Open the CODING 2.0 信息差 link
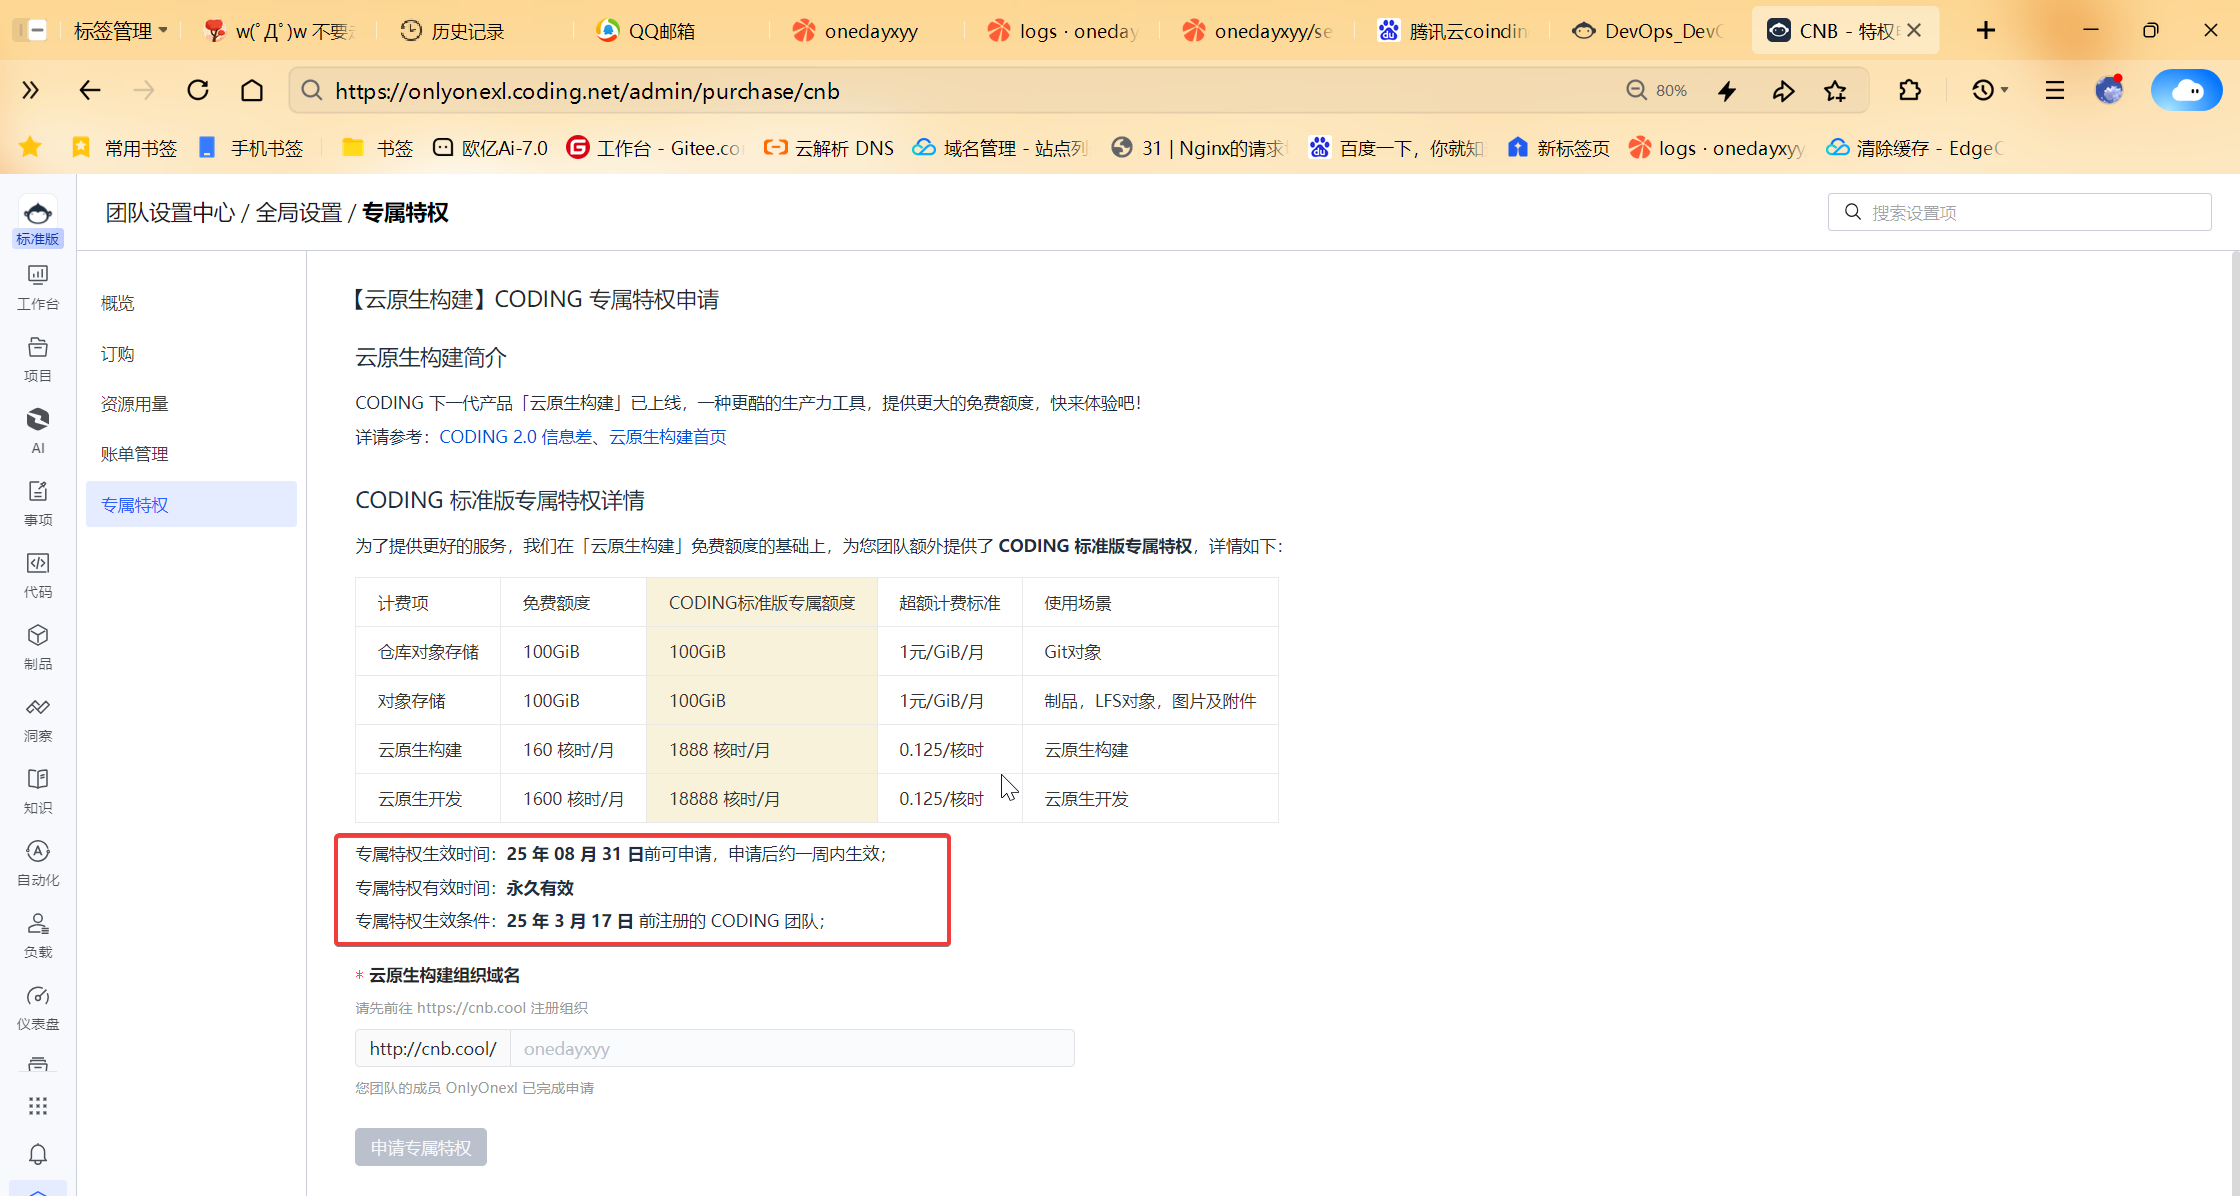The height and width of the screenshot is (1196, 2240). (x=515, y=437)
